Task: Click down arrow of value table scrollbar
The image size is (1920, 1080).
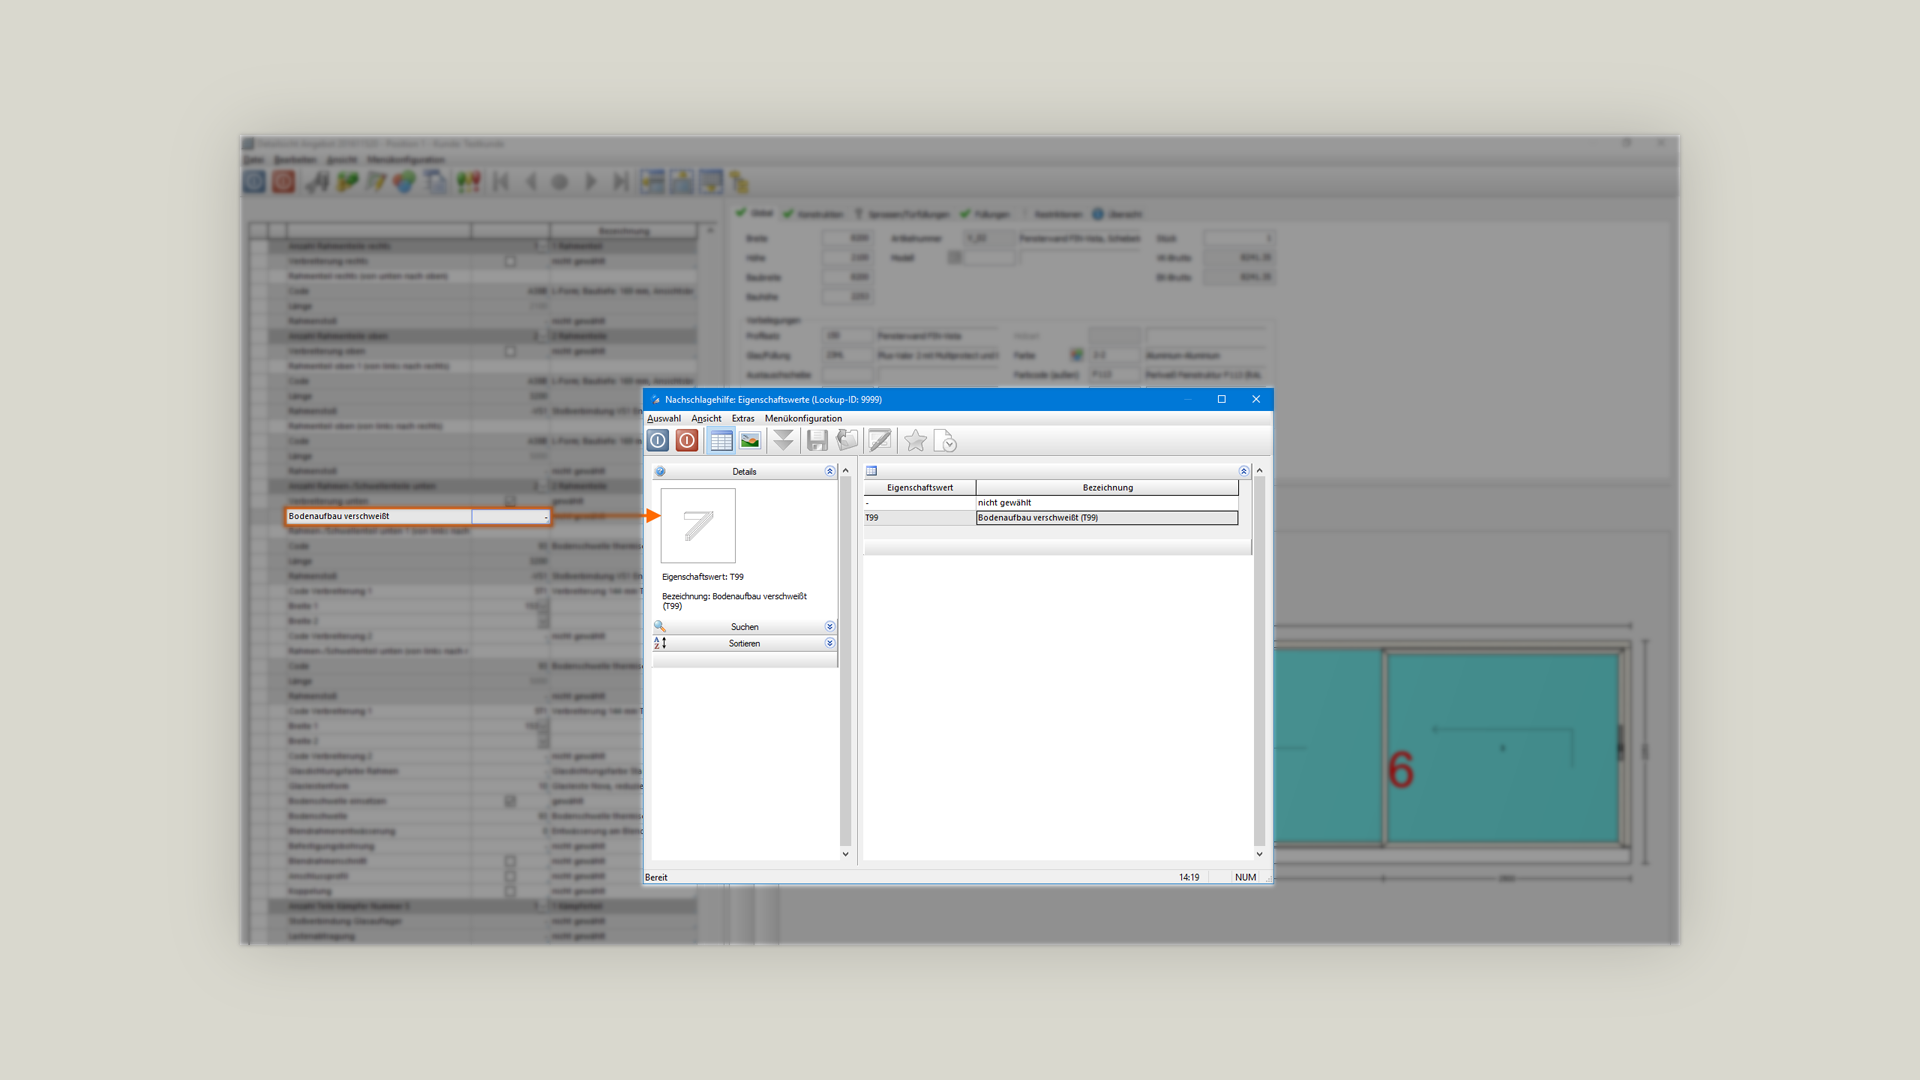Action: pyautogui.click(x=1259, y=854)
